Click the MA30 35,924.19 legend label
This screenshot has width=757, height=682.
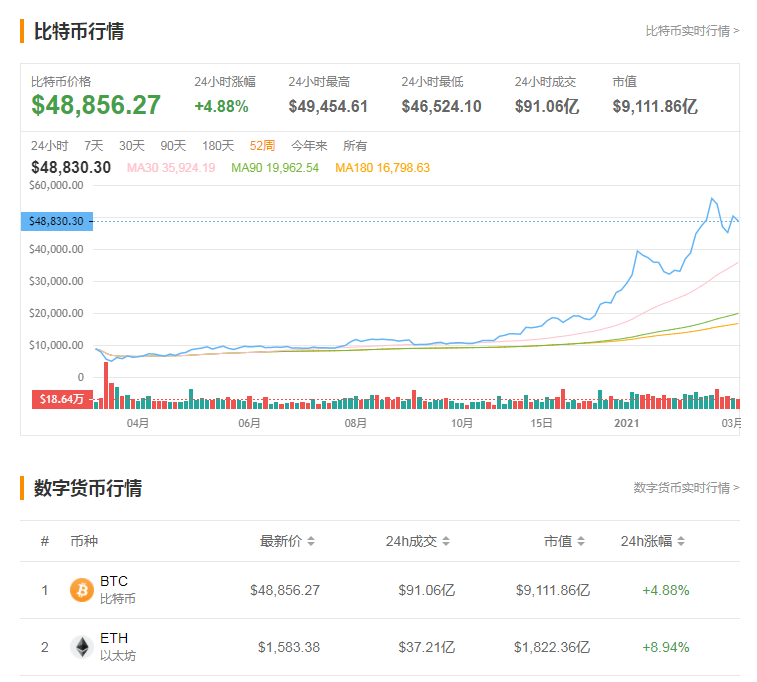(x=171, y=168)
